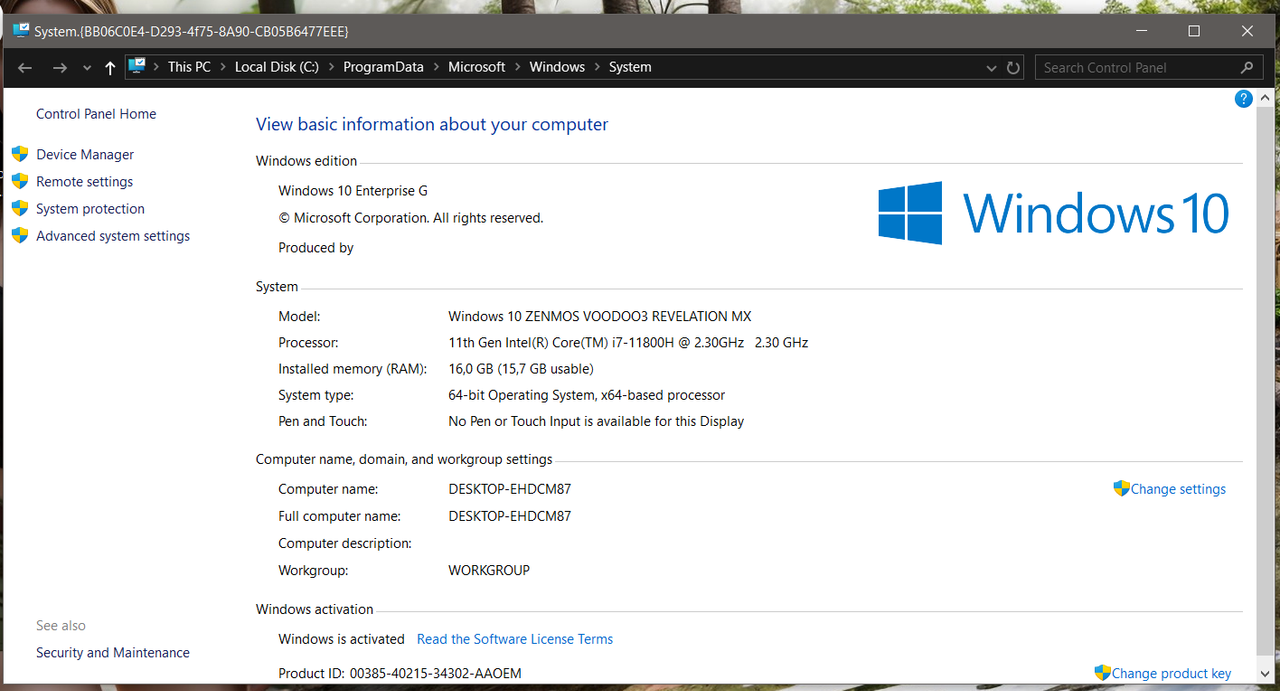Click shield icon beside Advanced system settings
Image resolution: width=1280 pixels, height=691 pixels.
19,235
